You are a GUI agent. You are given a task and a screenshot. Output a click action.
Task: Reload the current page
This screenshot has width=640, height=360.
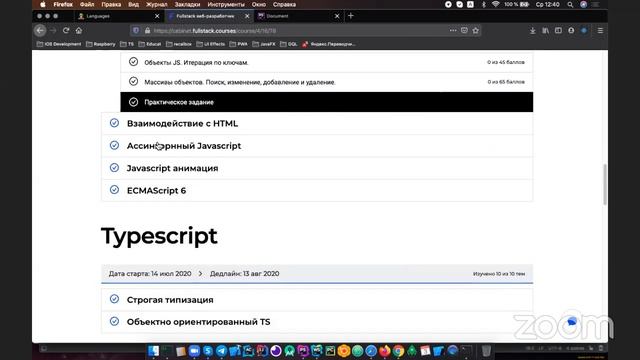pos(66,30)
